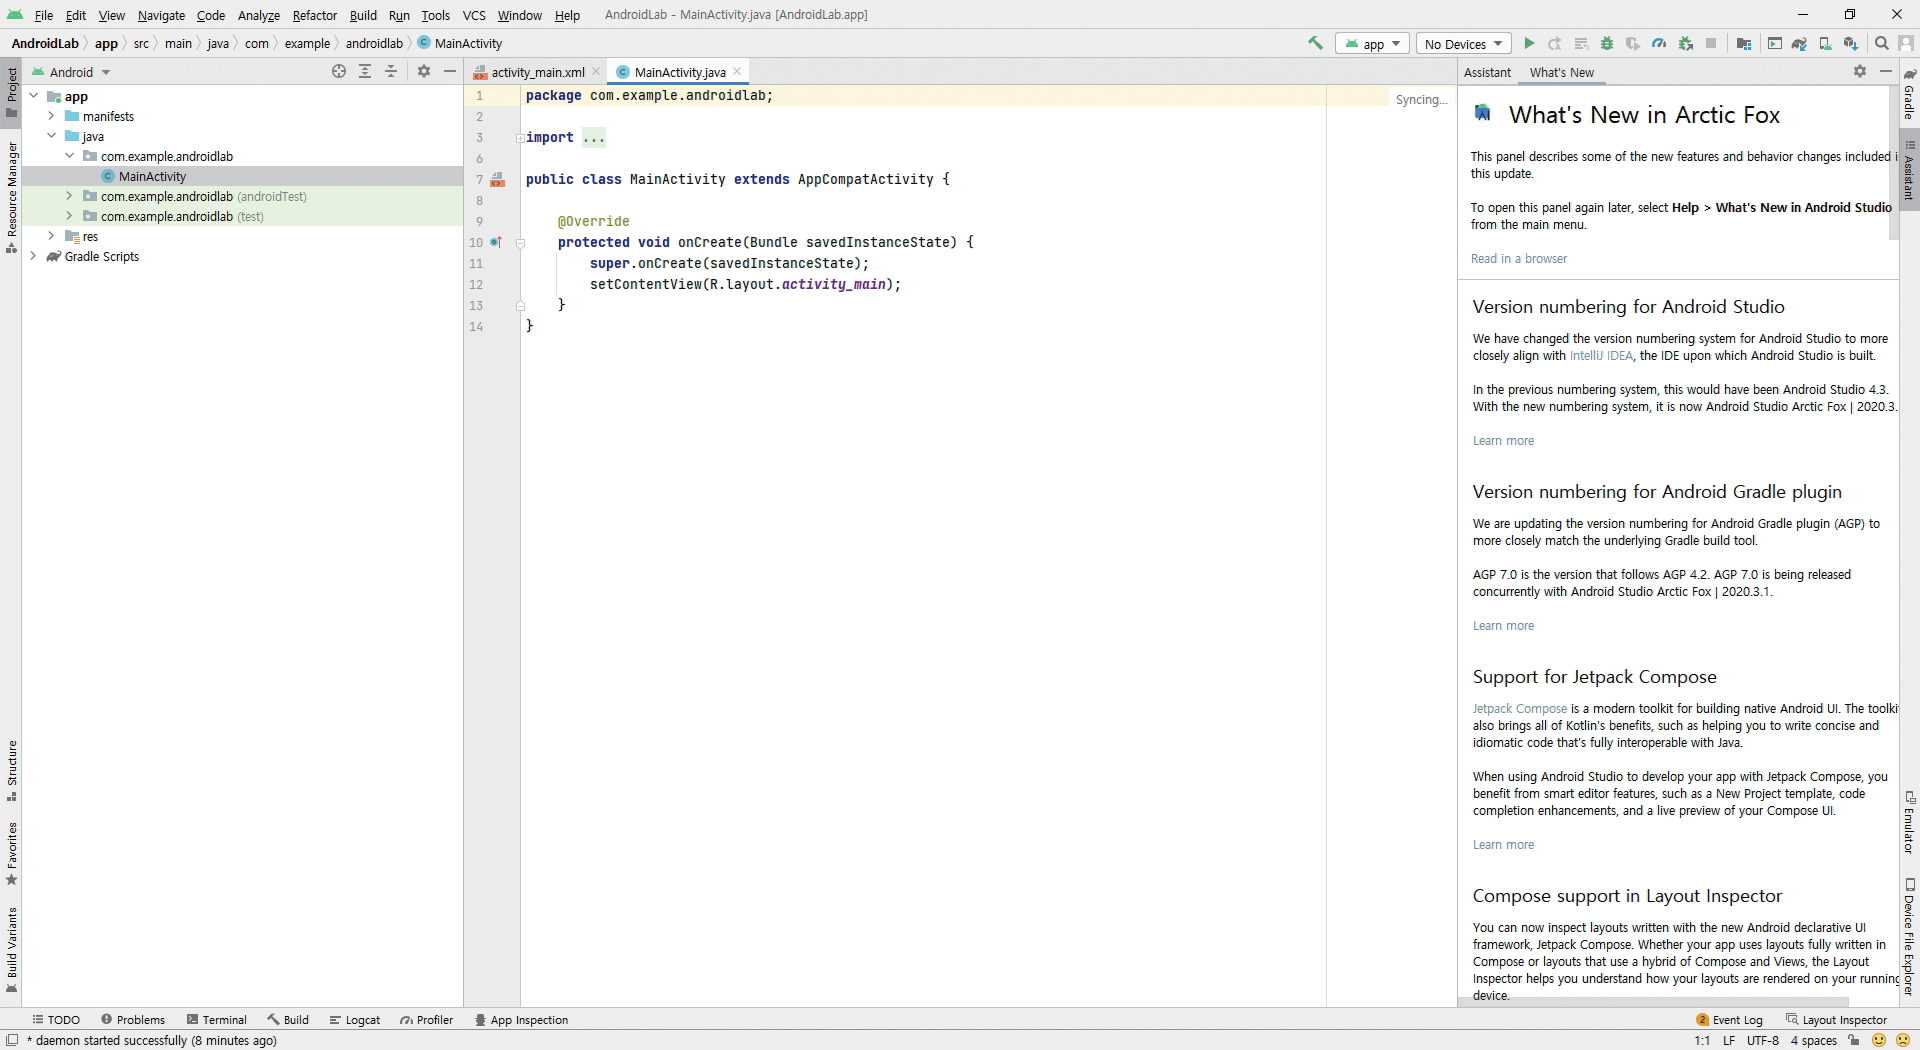Screen dimensions: 1920x1050
Task: Open the AVD Manager device icon
Action: pyautogui.click(x=1825, y=43)
